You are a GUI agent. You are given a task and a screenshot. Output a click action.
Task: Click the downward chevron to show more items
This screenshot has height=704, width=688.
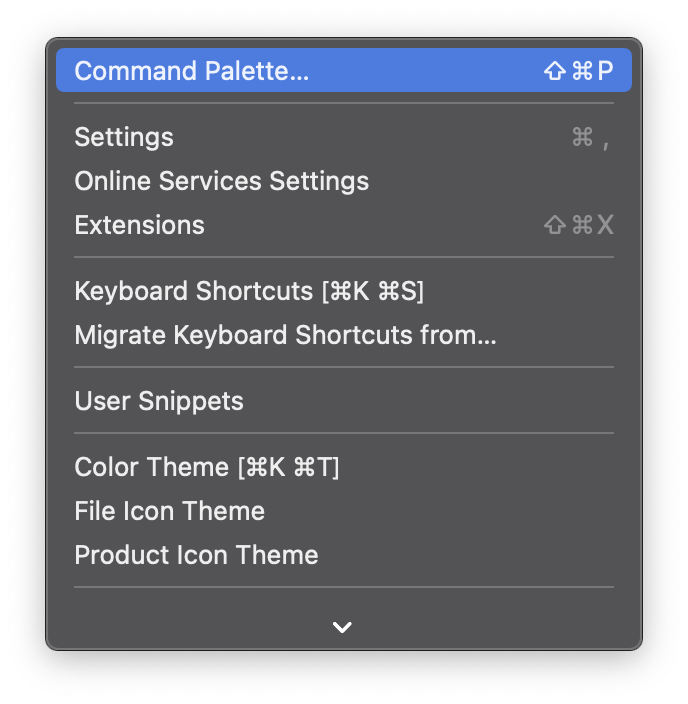[x=342, y=627]
